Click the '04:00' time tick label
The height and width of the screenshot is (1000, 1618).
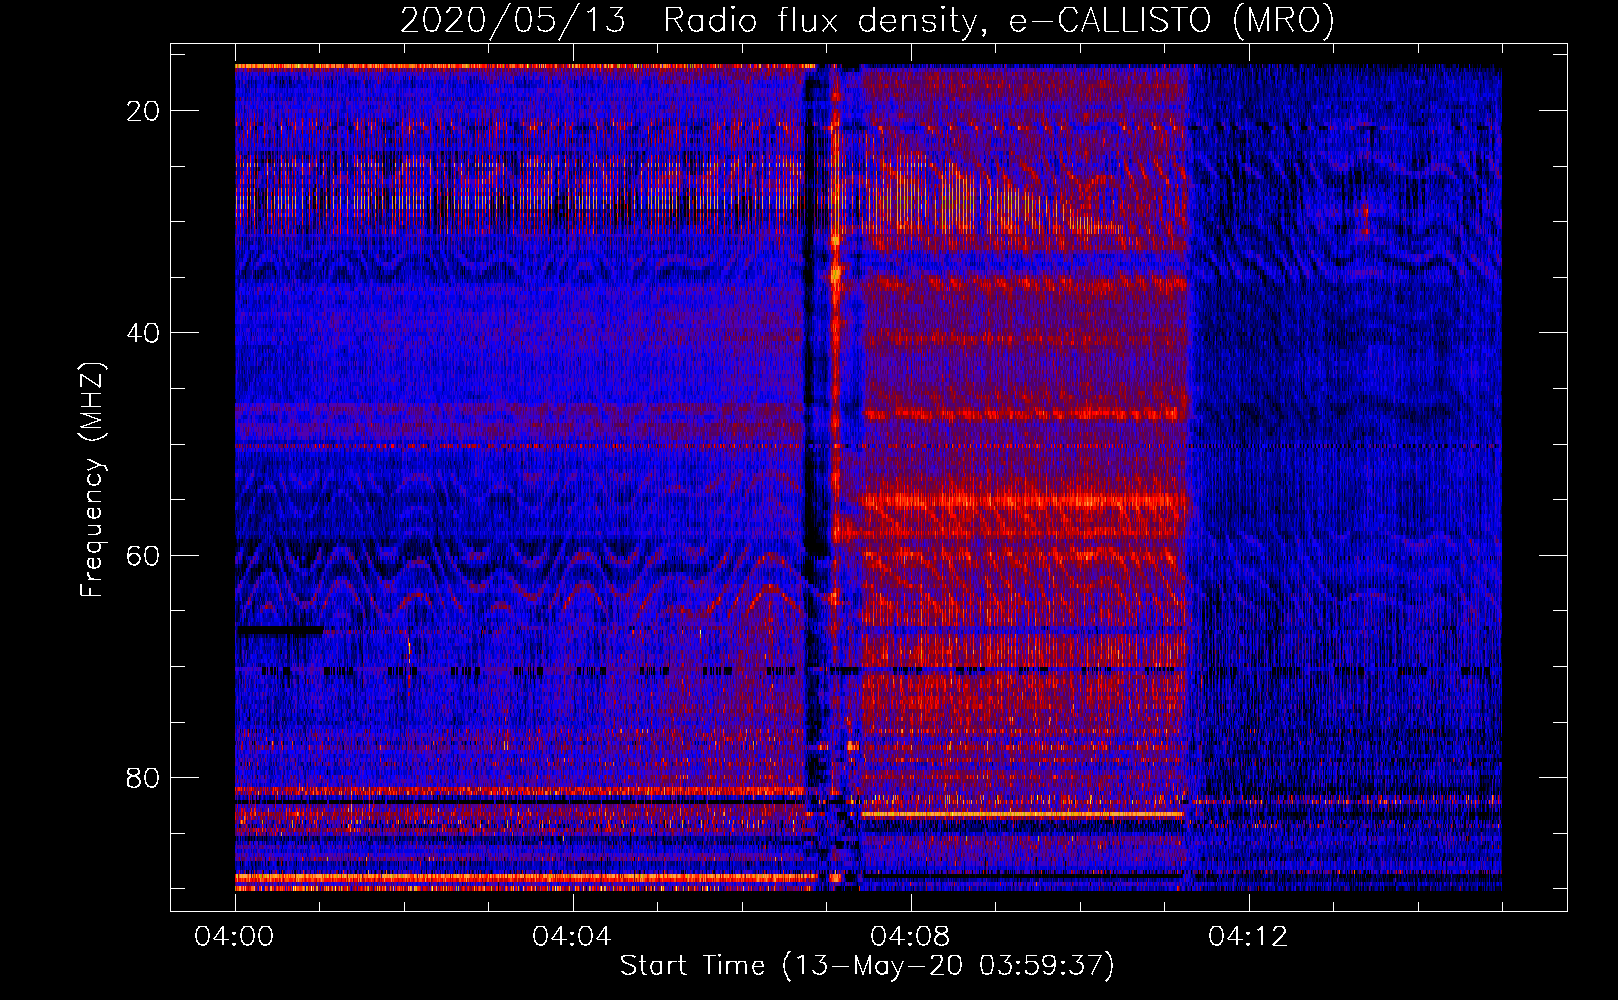pyautogui.click(x=234, y=937)
